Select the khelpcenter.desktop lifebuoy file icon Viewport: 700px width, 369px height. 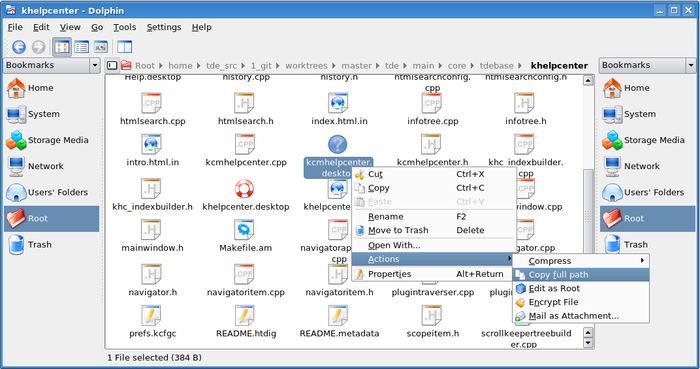[x=244, y=189]
